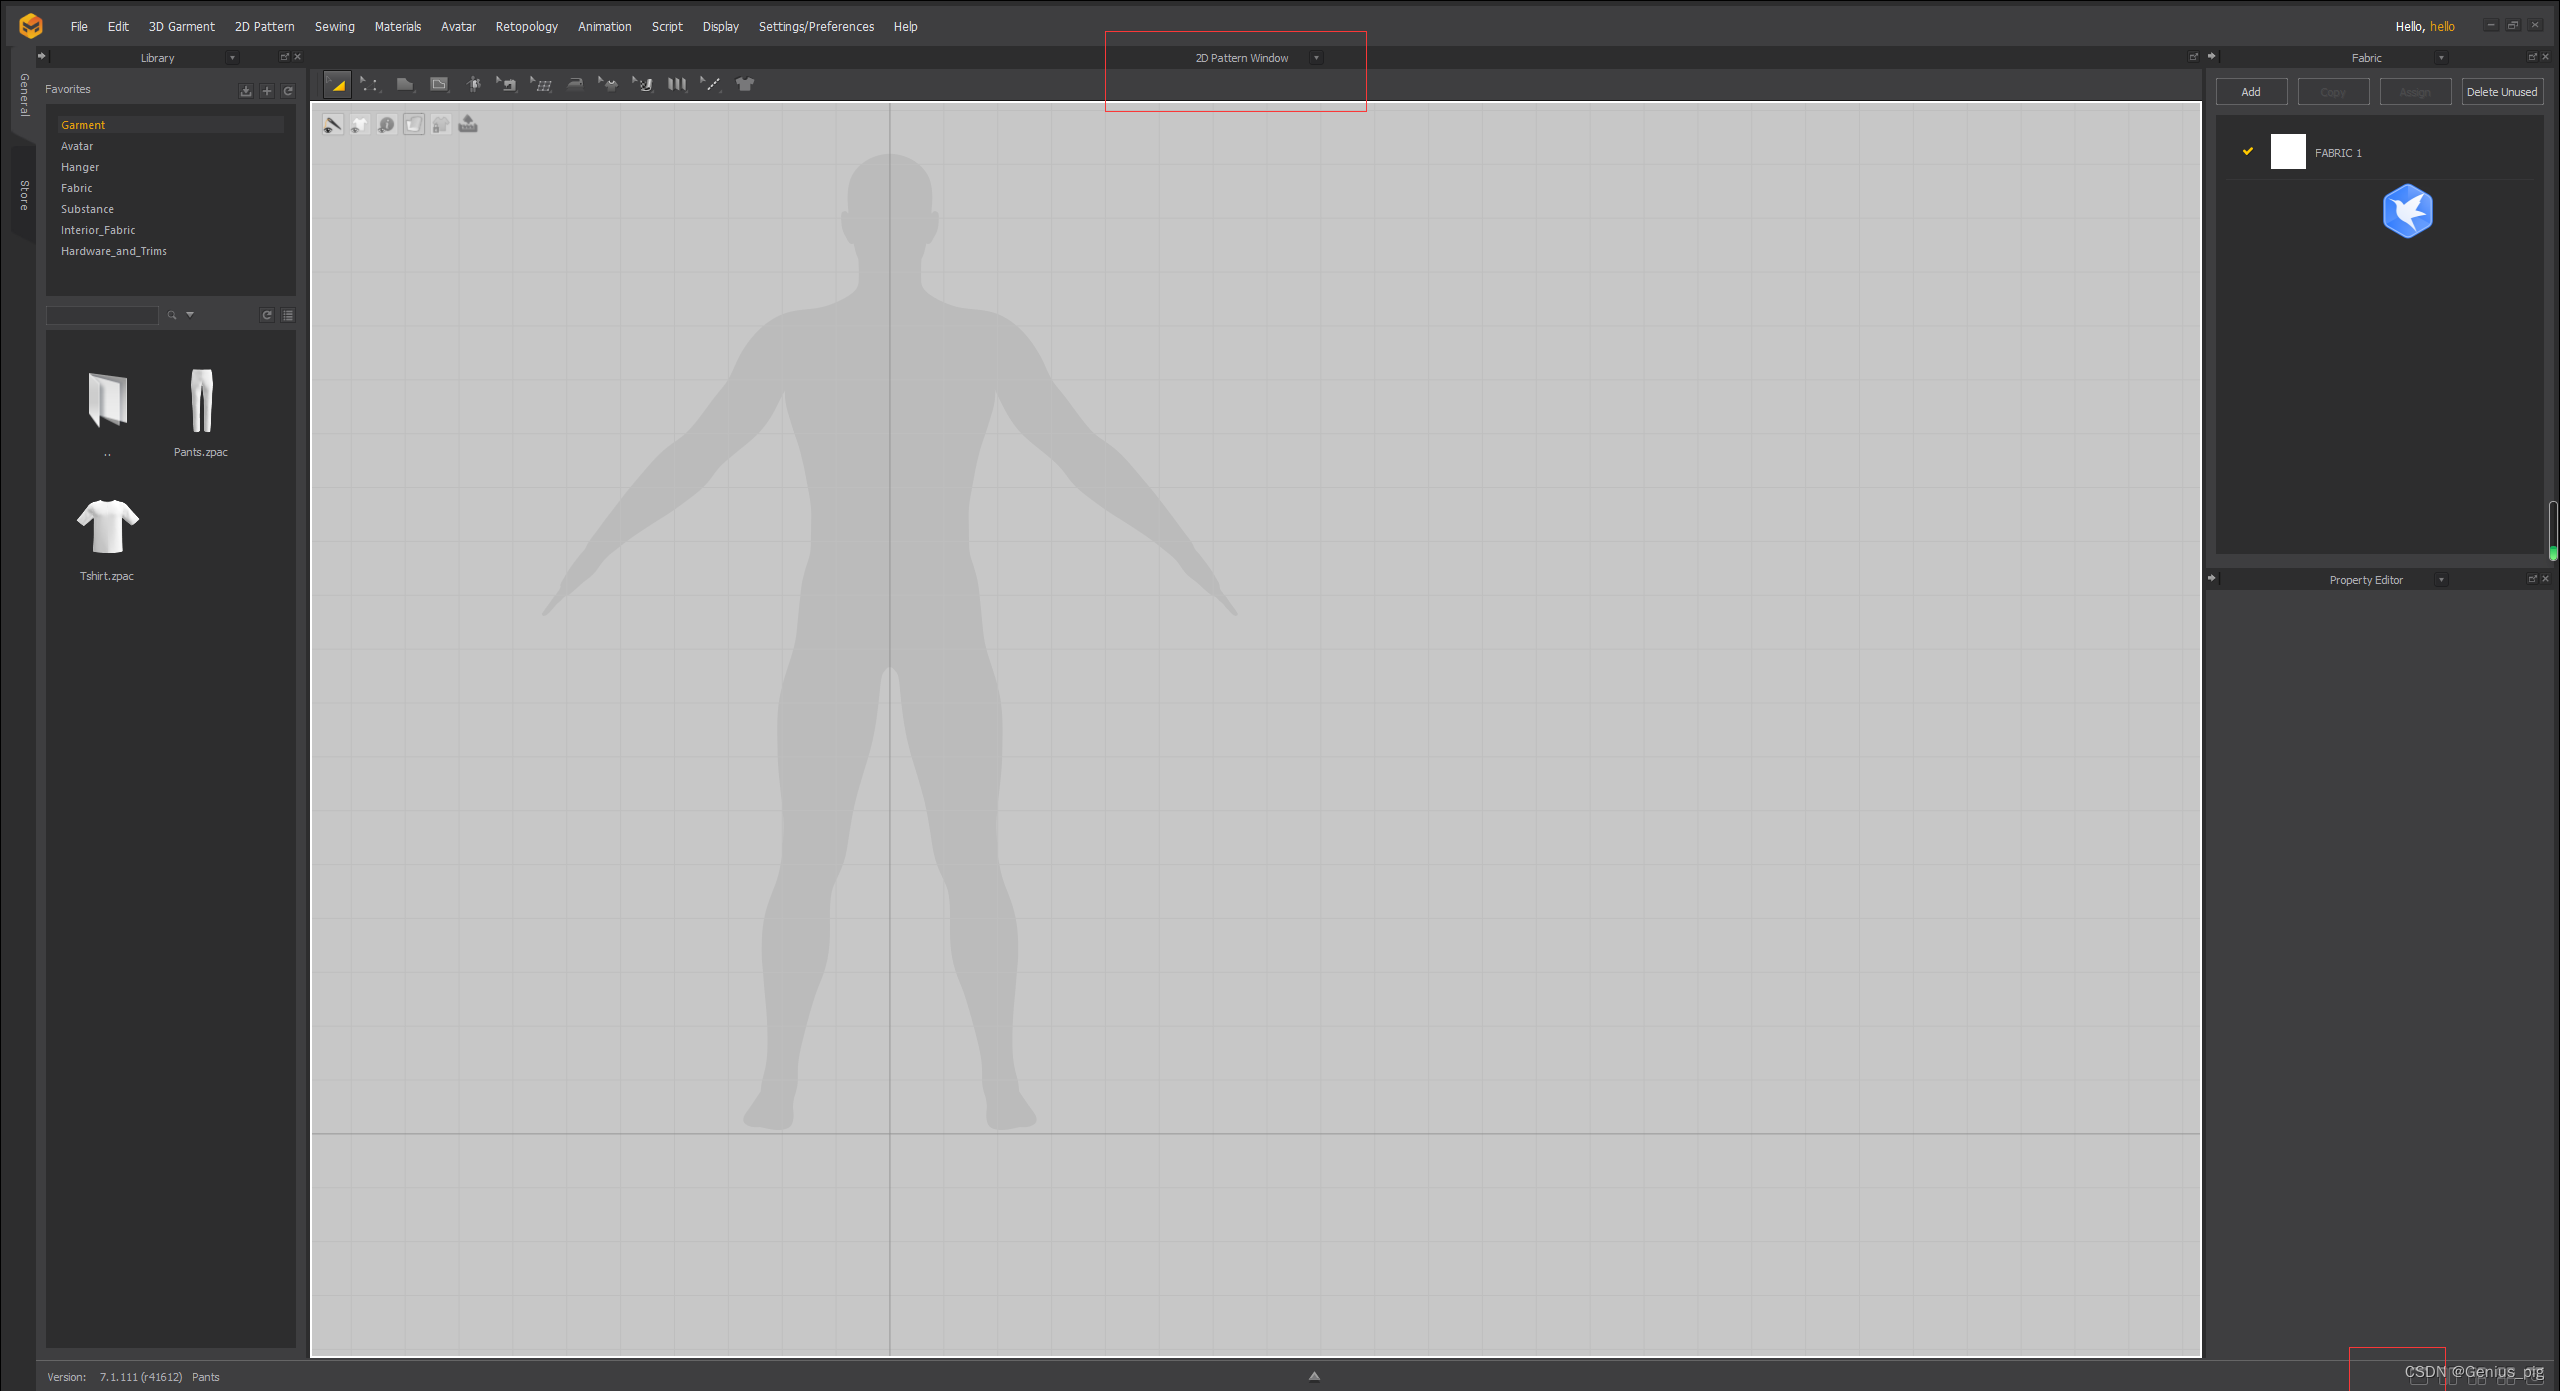Undock the Fabric panel
Image resolution: width=2560 pixels, height=1391 pixels.
pyautogui.click(x=2532, y=57)
